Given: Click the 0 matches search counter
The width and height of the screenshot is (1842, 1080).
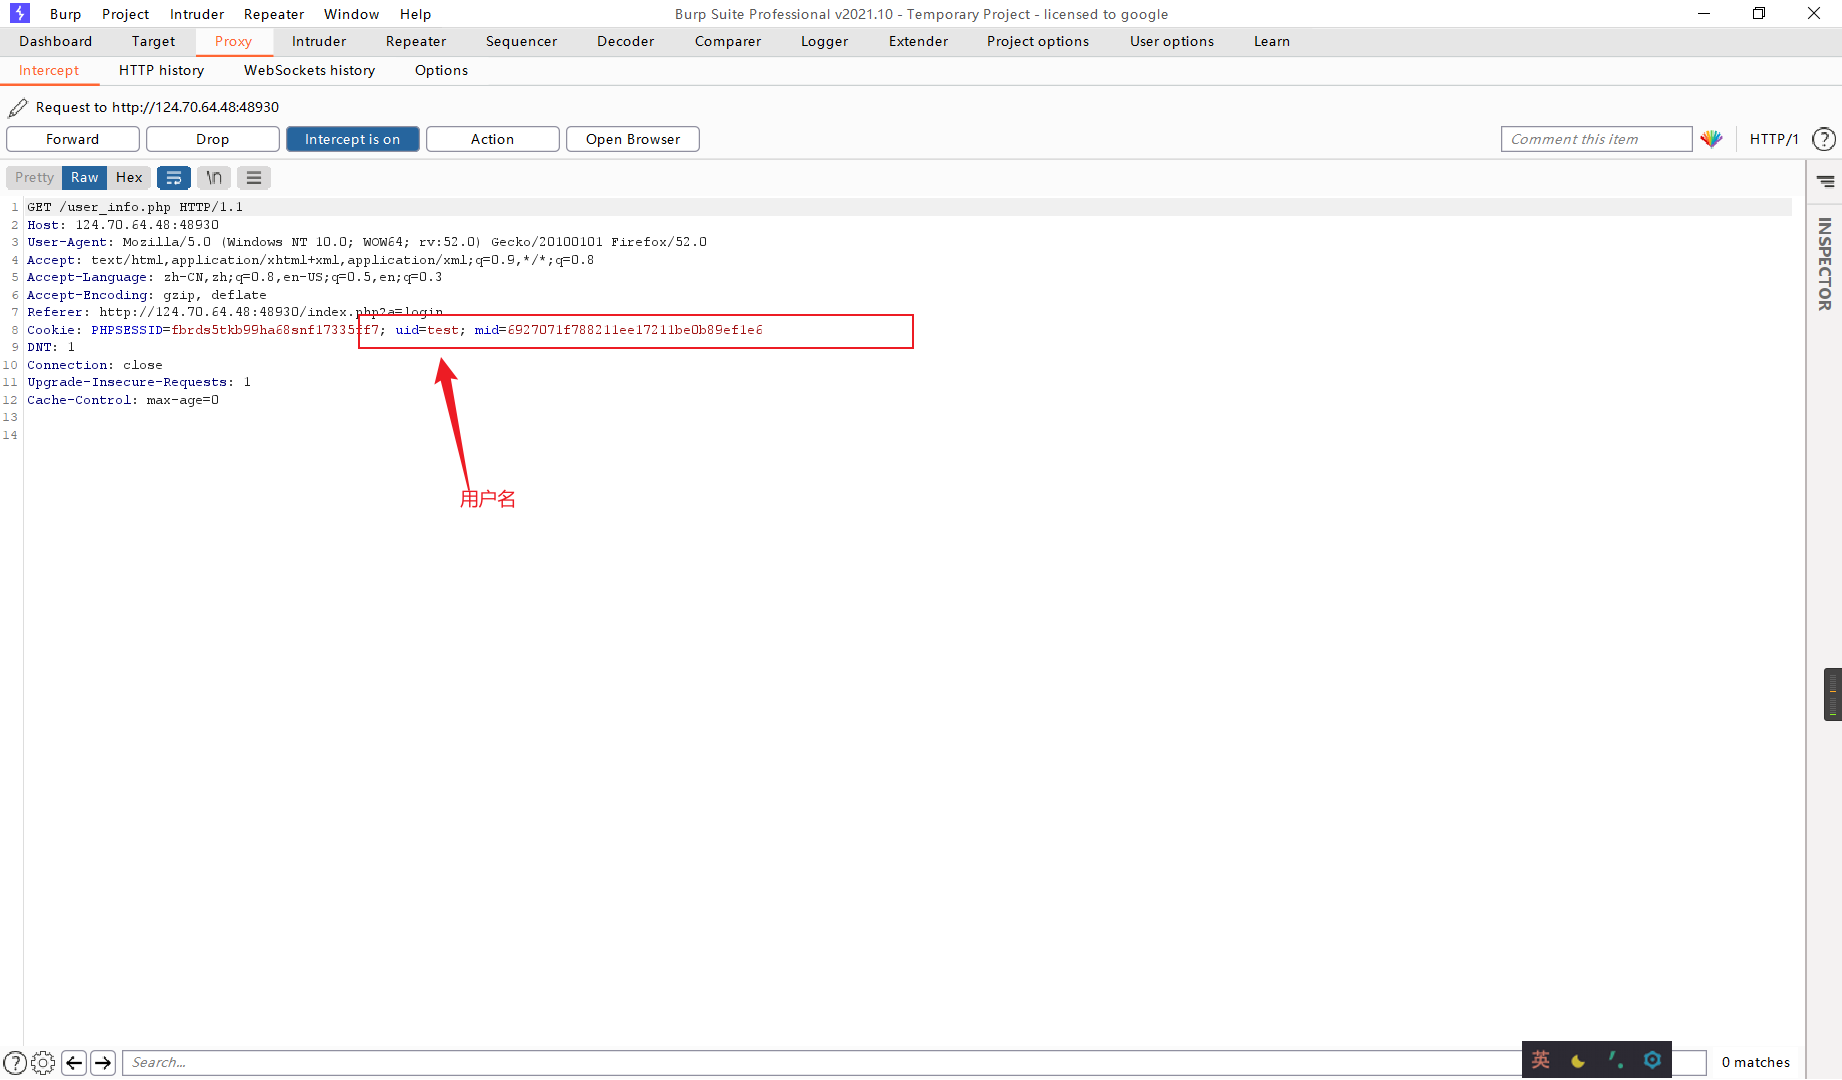Looking at the screenshot, I should point(1756,1062).
